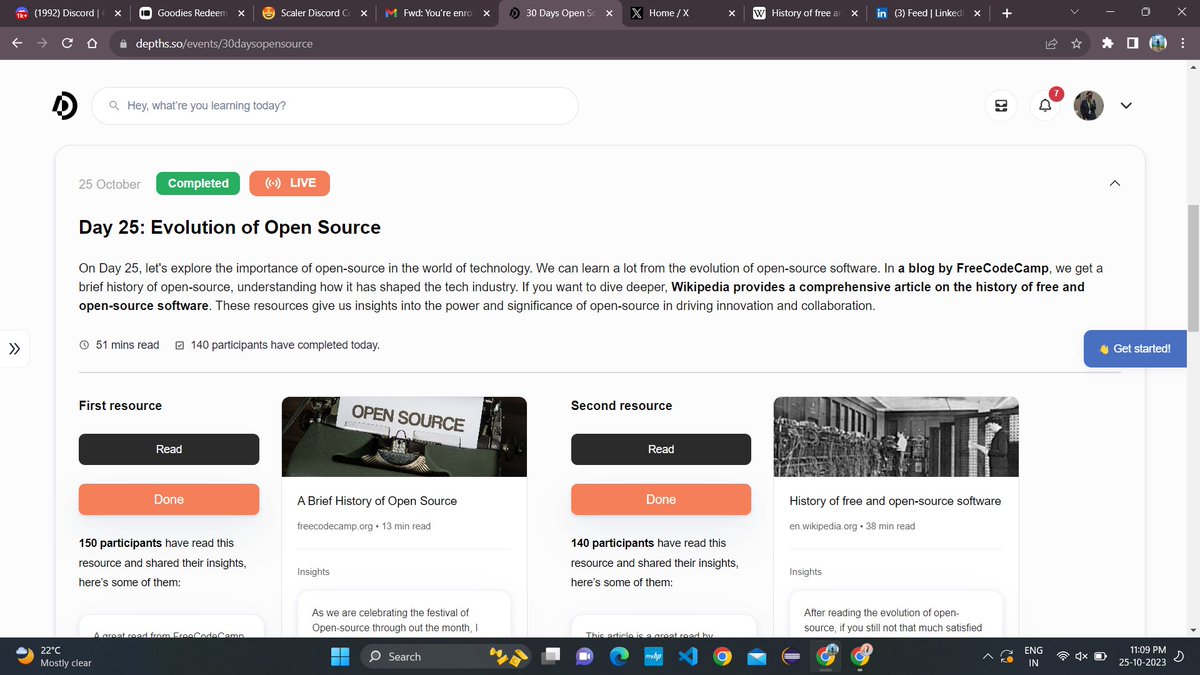Share this page icon in address bar
This screenshot has height=675, width=1200.
[1051, 44]
